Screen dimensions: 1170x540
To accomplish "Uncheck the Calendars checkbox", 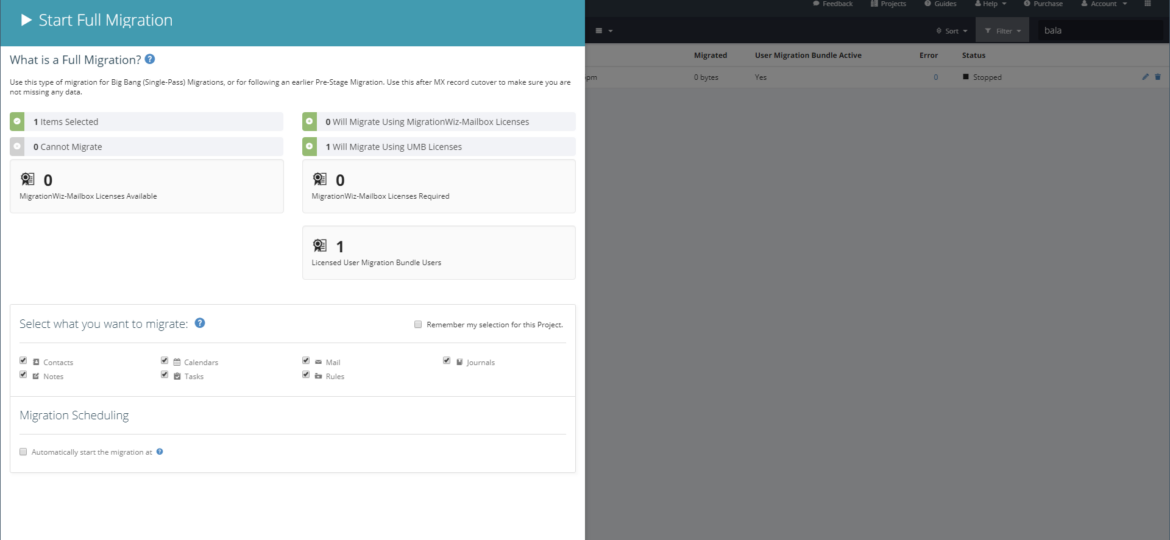I will 164,360.
